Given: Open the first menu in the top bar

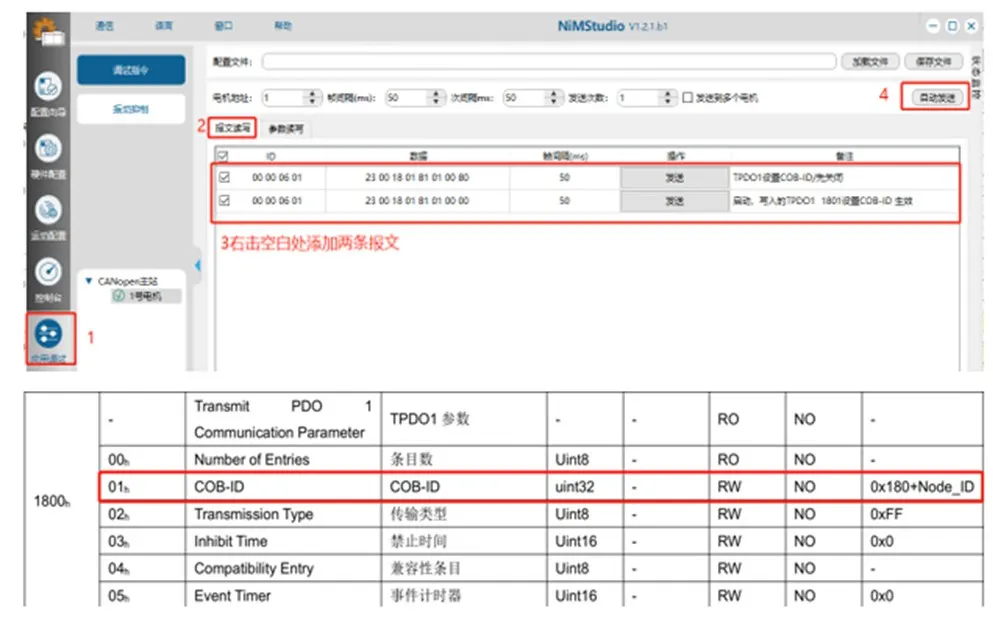Looking at the screenshot, I should 104,25.
